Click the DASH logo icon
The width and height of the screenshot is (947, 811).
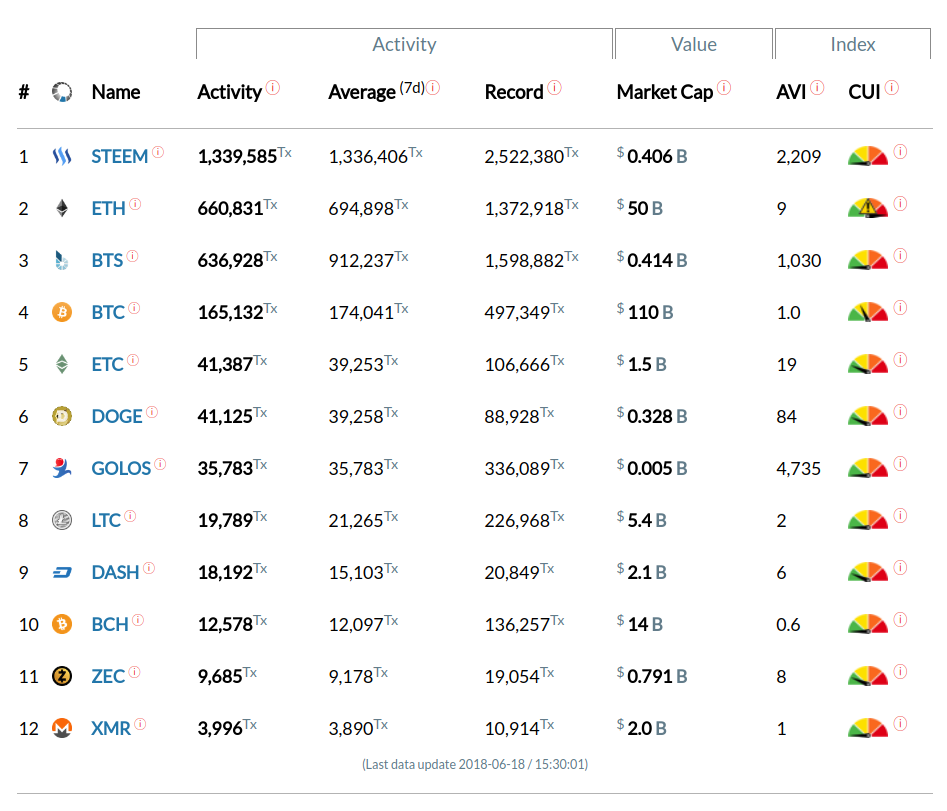coord(62,572)
